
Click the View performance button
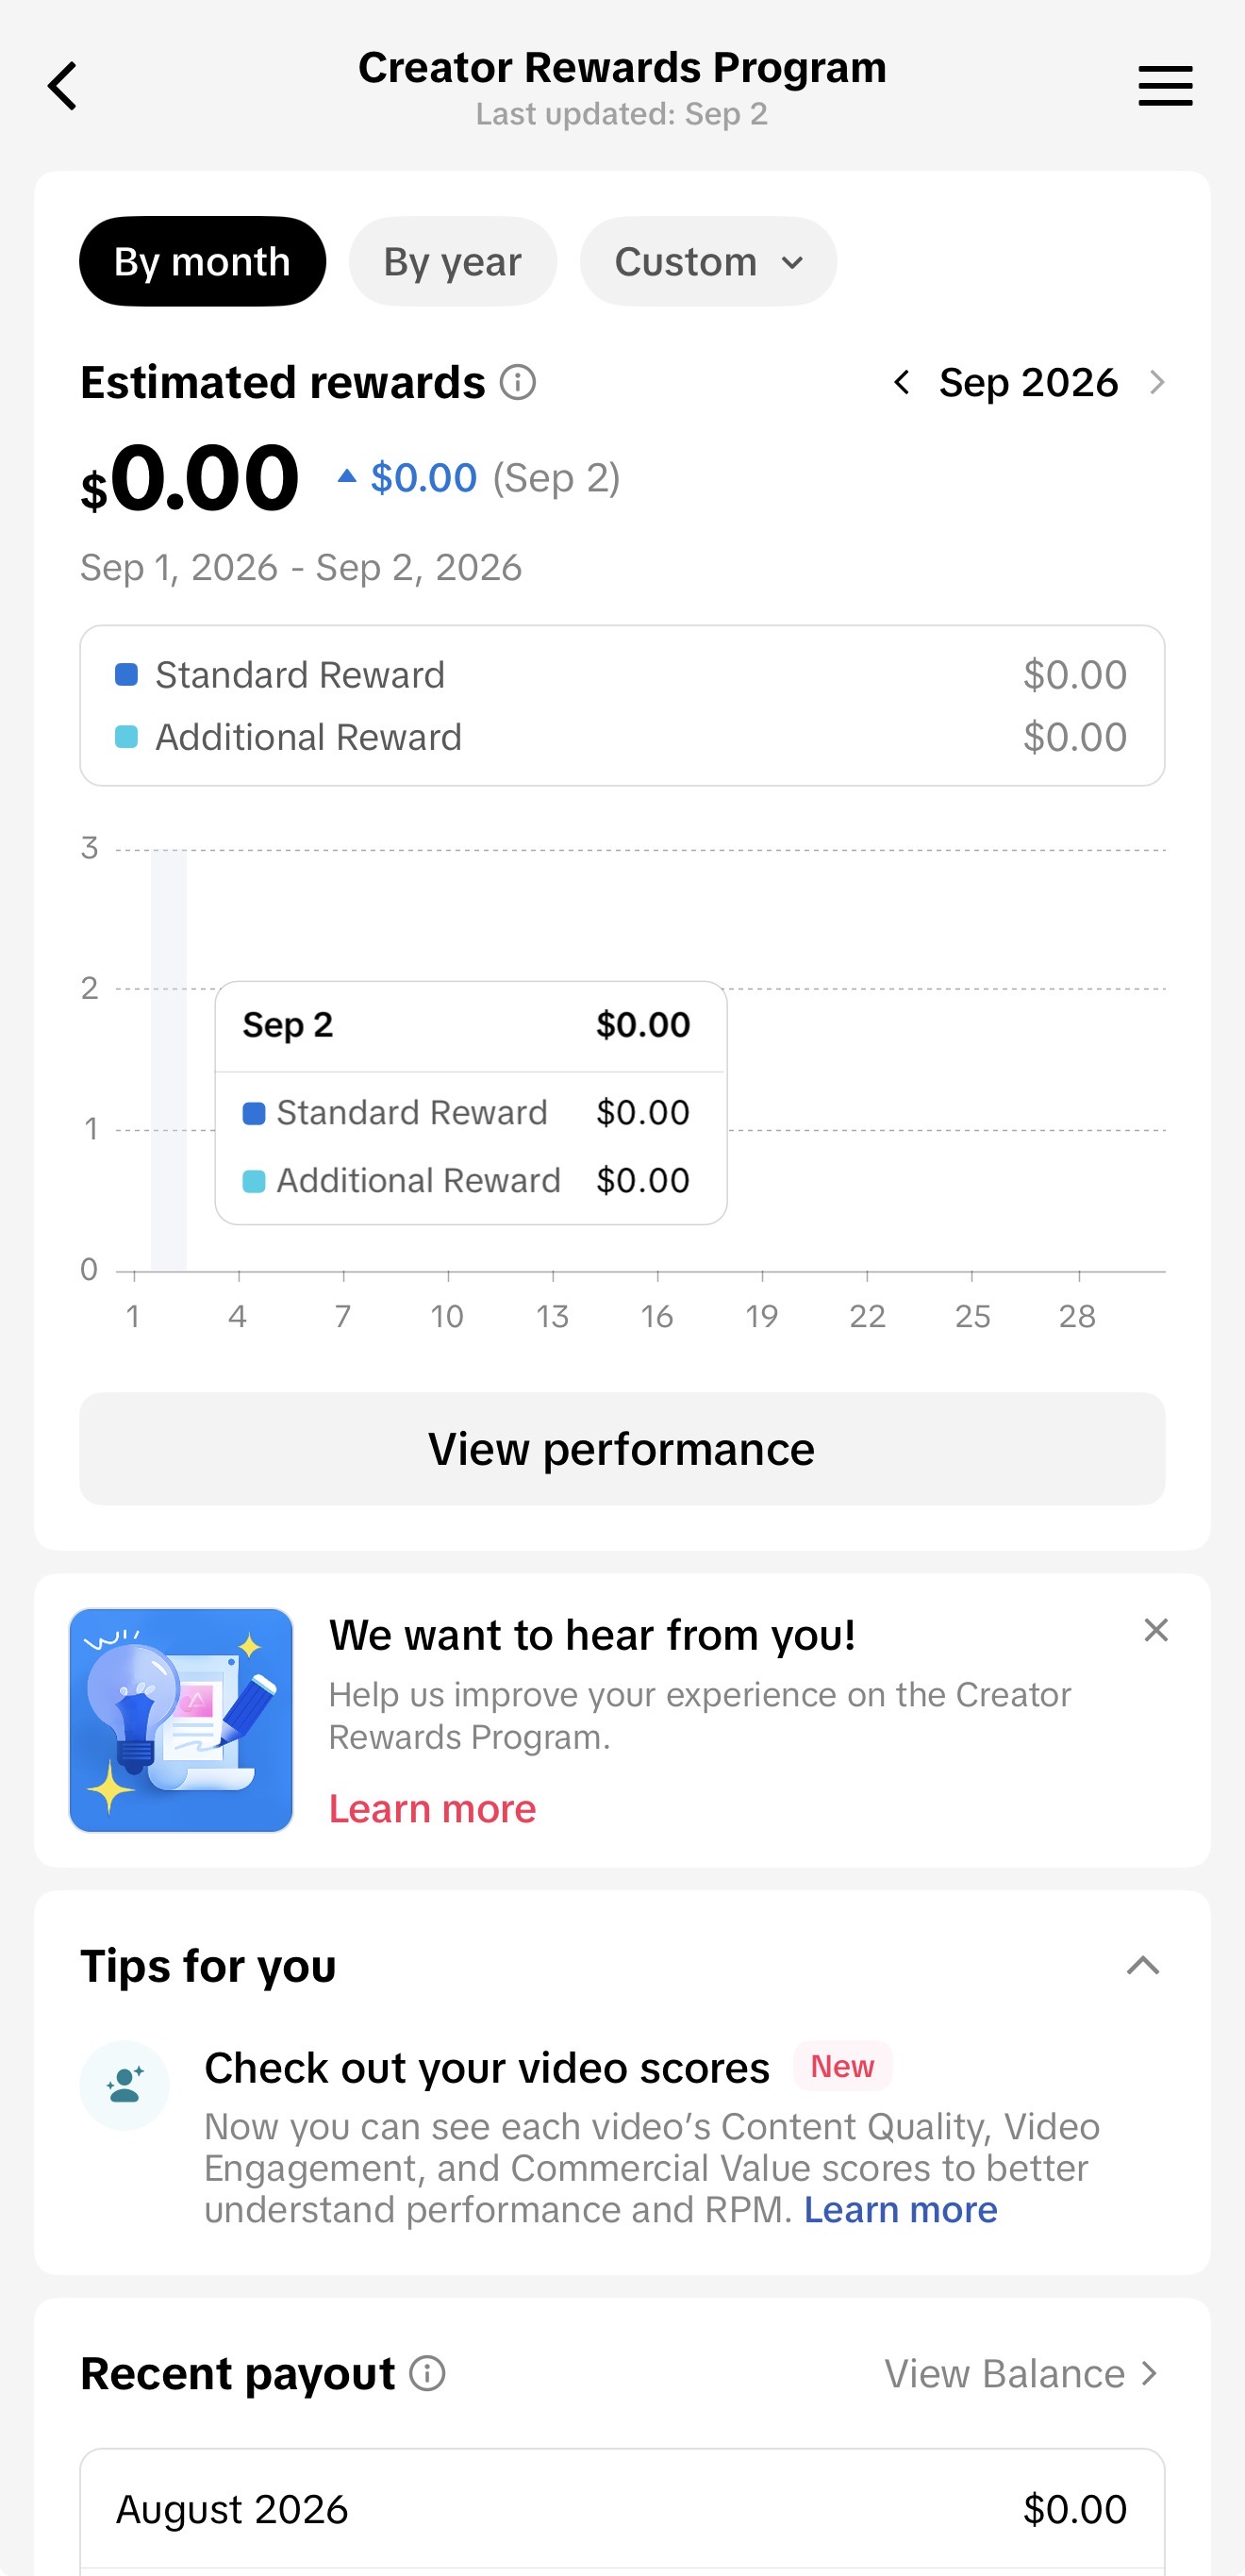click(622, 1449)
